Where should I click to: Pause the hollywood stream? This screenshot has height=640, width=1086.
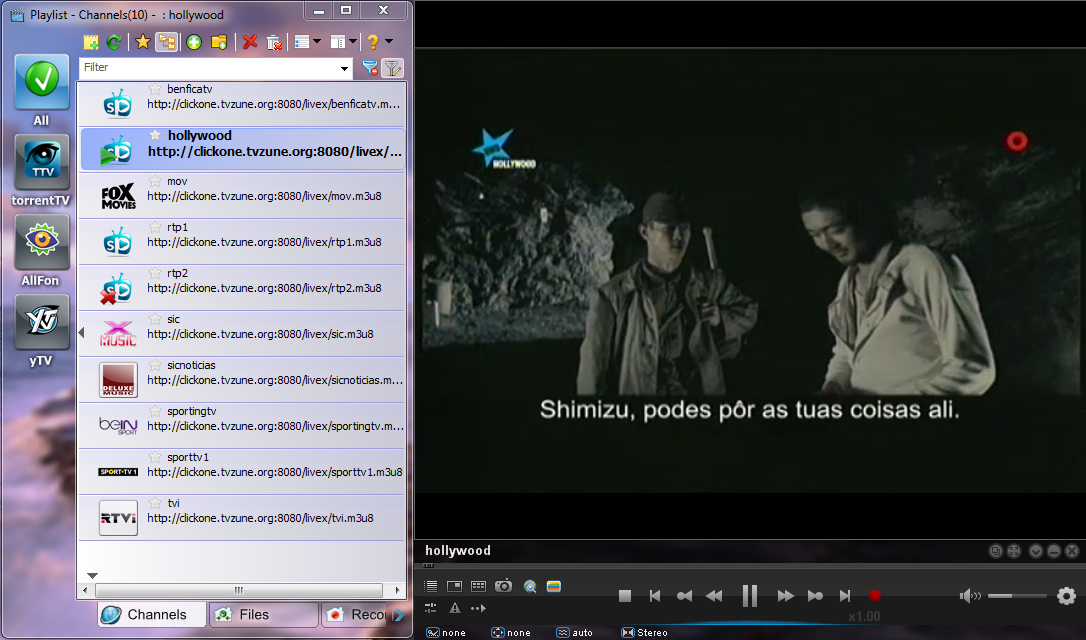click(749, 596)
